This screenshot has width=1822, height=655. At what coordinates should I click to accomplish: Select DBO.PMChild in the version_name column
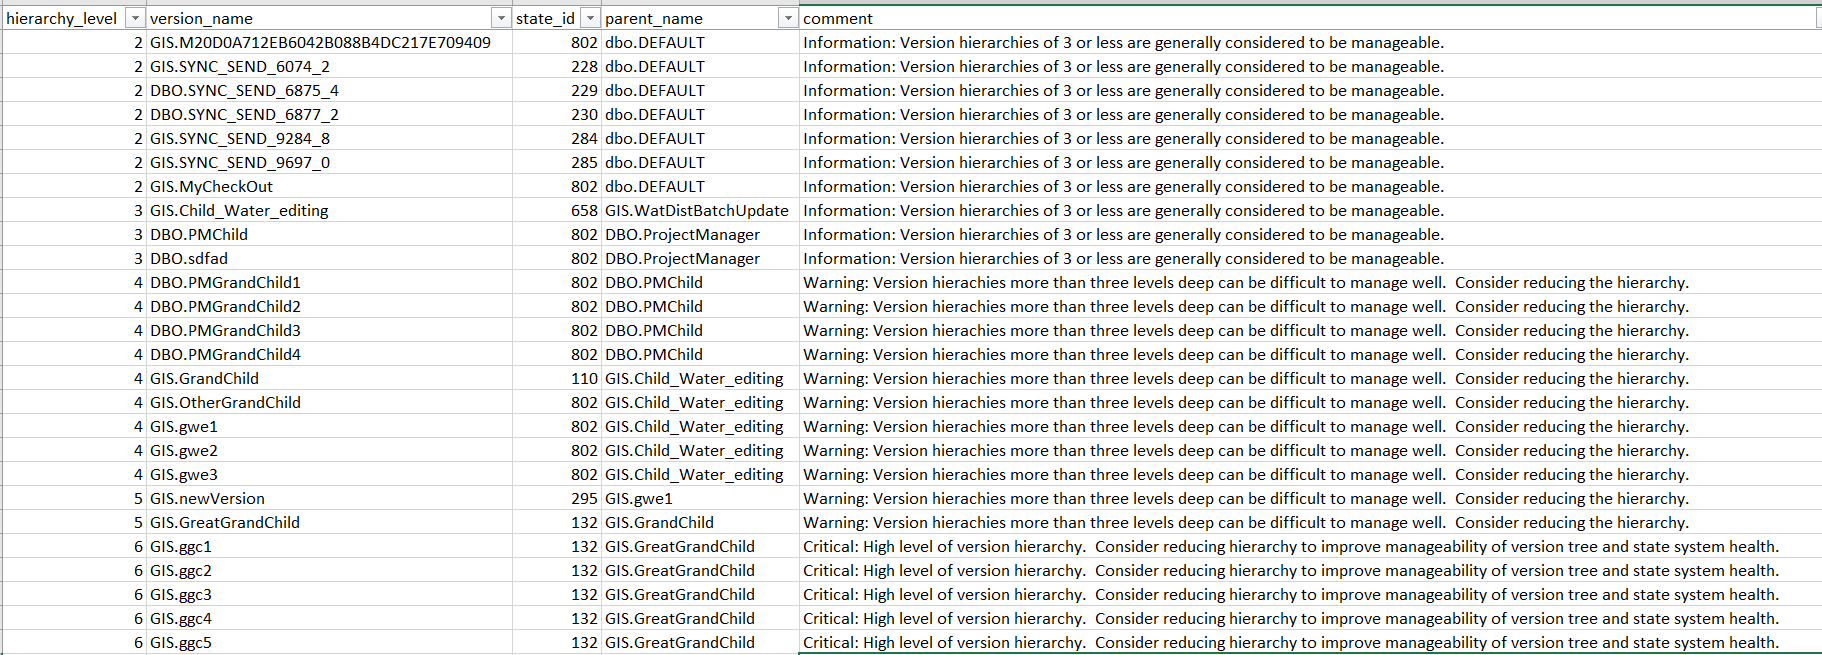tap(329, 234)
